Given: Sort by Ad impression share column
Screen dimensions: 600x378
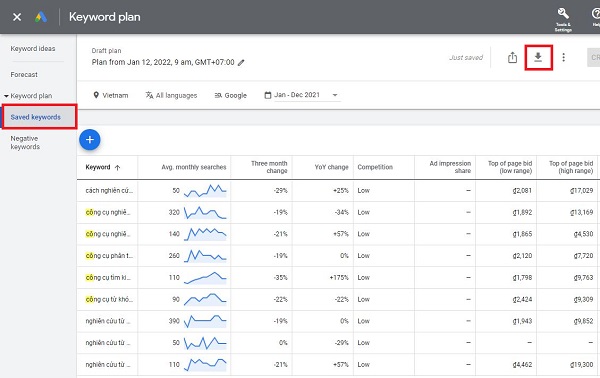Looking at the screenshot, I should [x=450, y=167].
